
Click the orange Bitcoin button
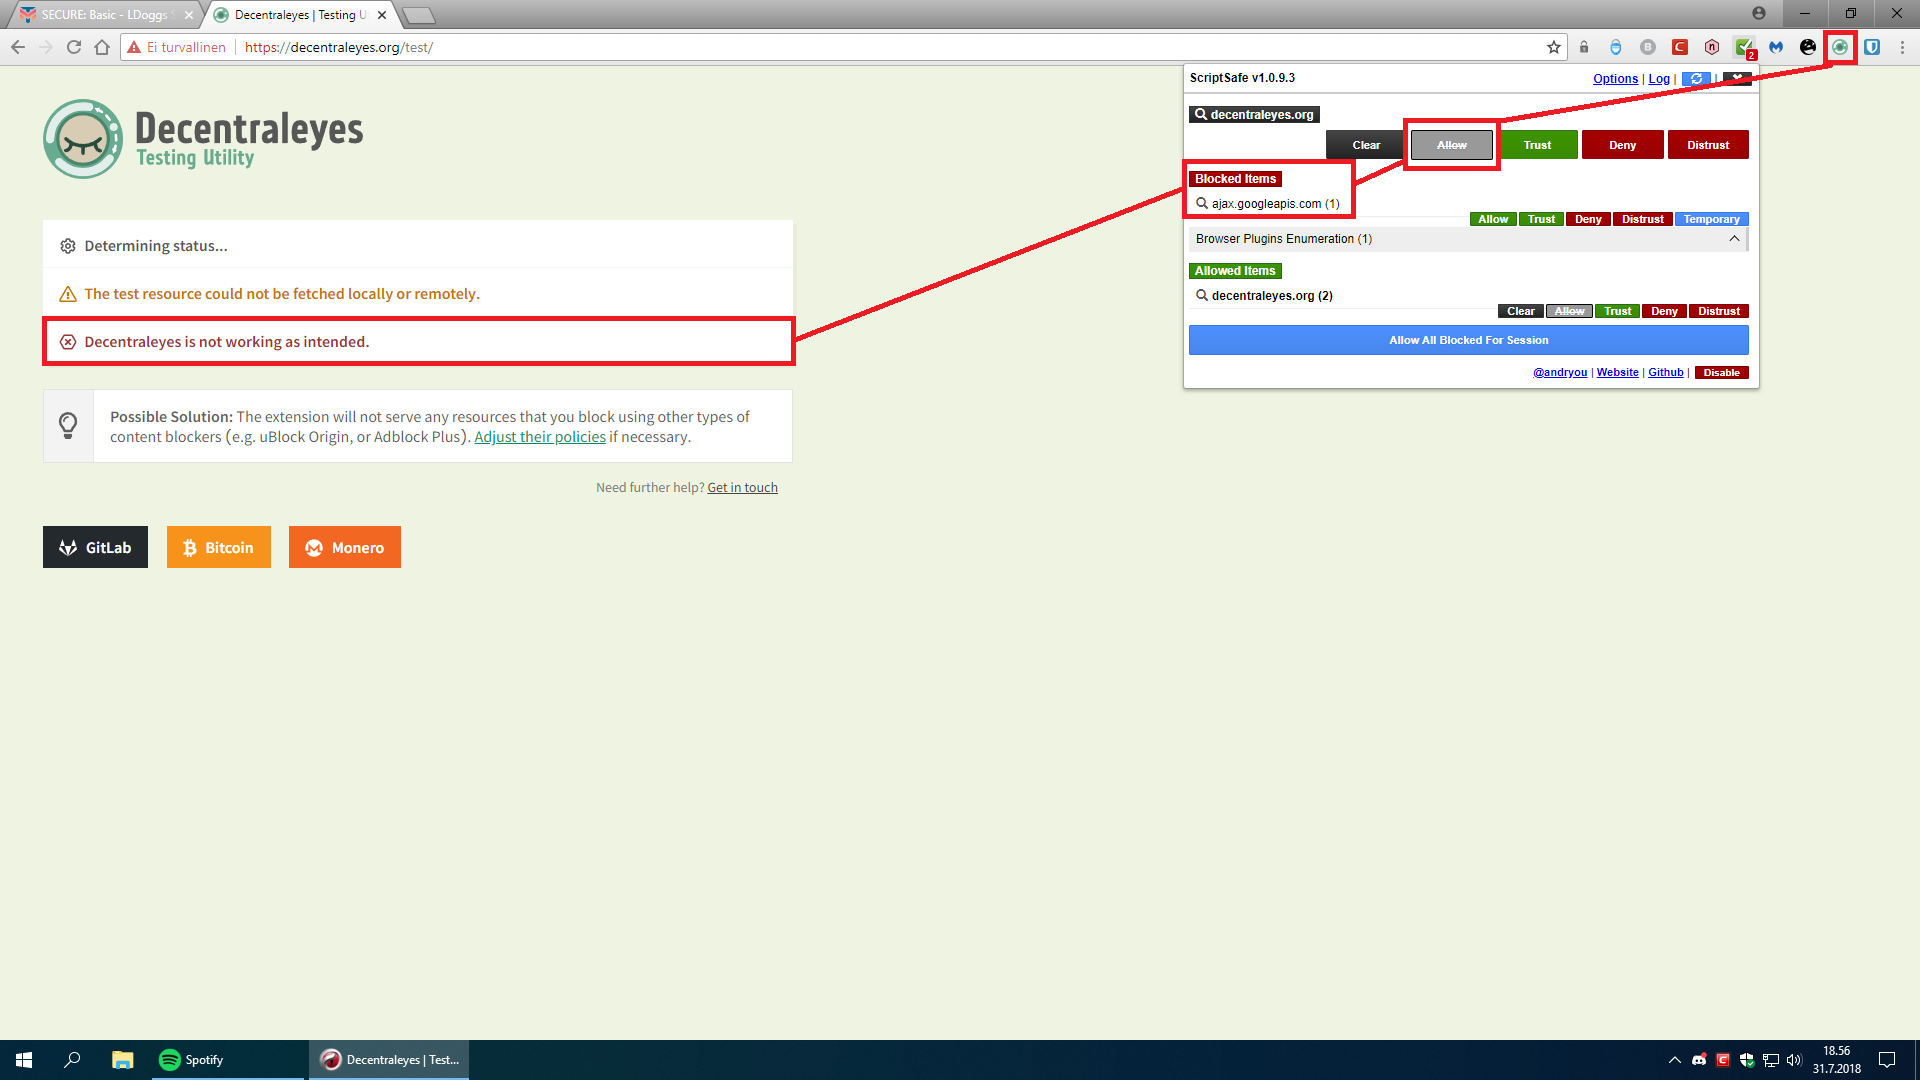218,547
